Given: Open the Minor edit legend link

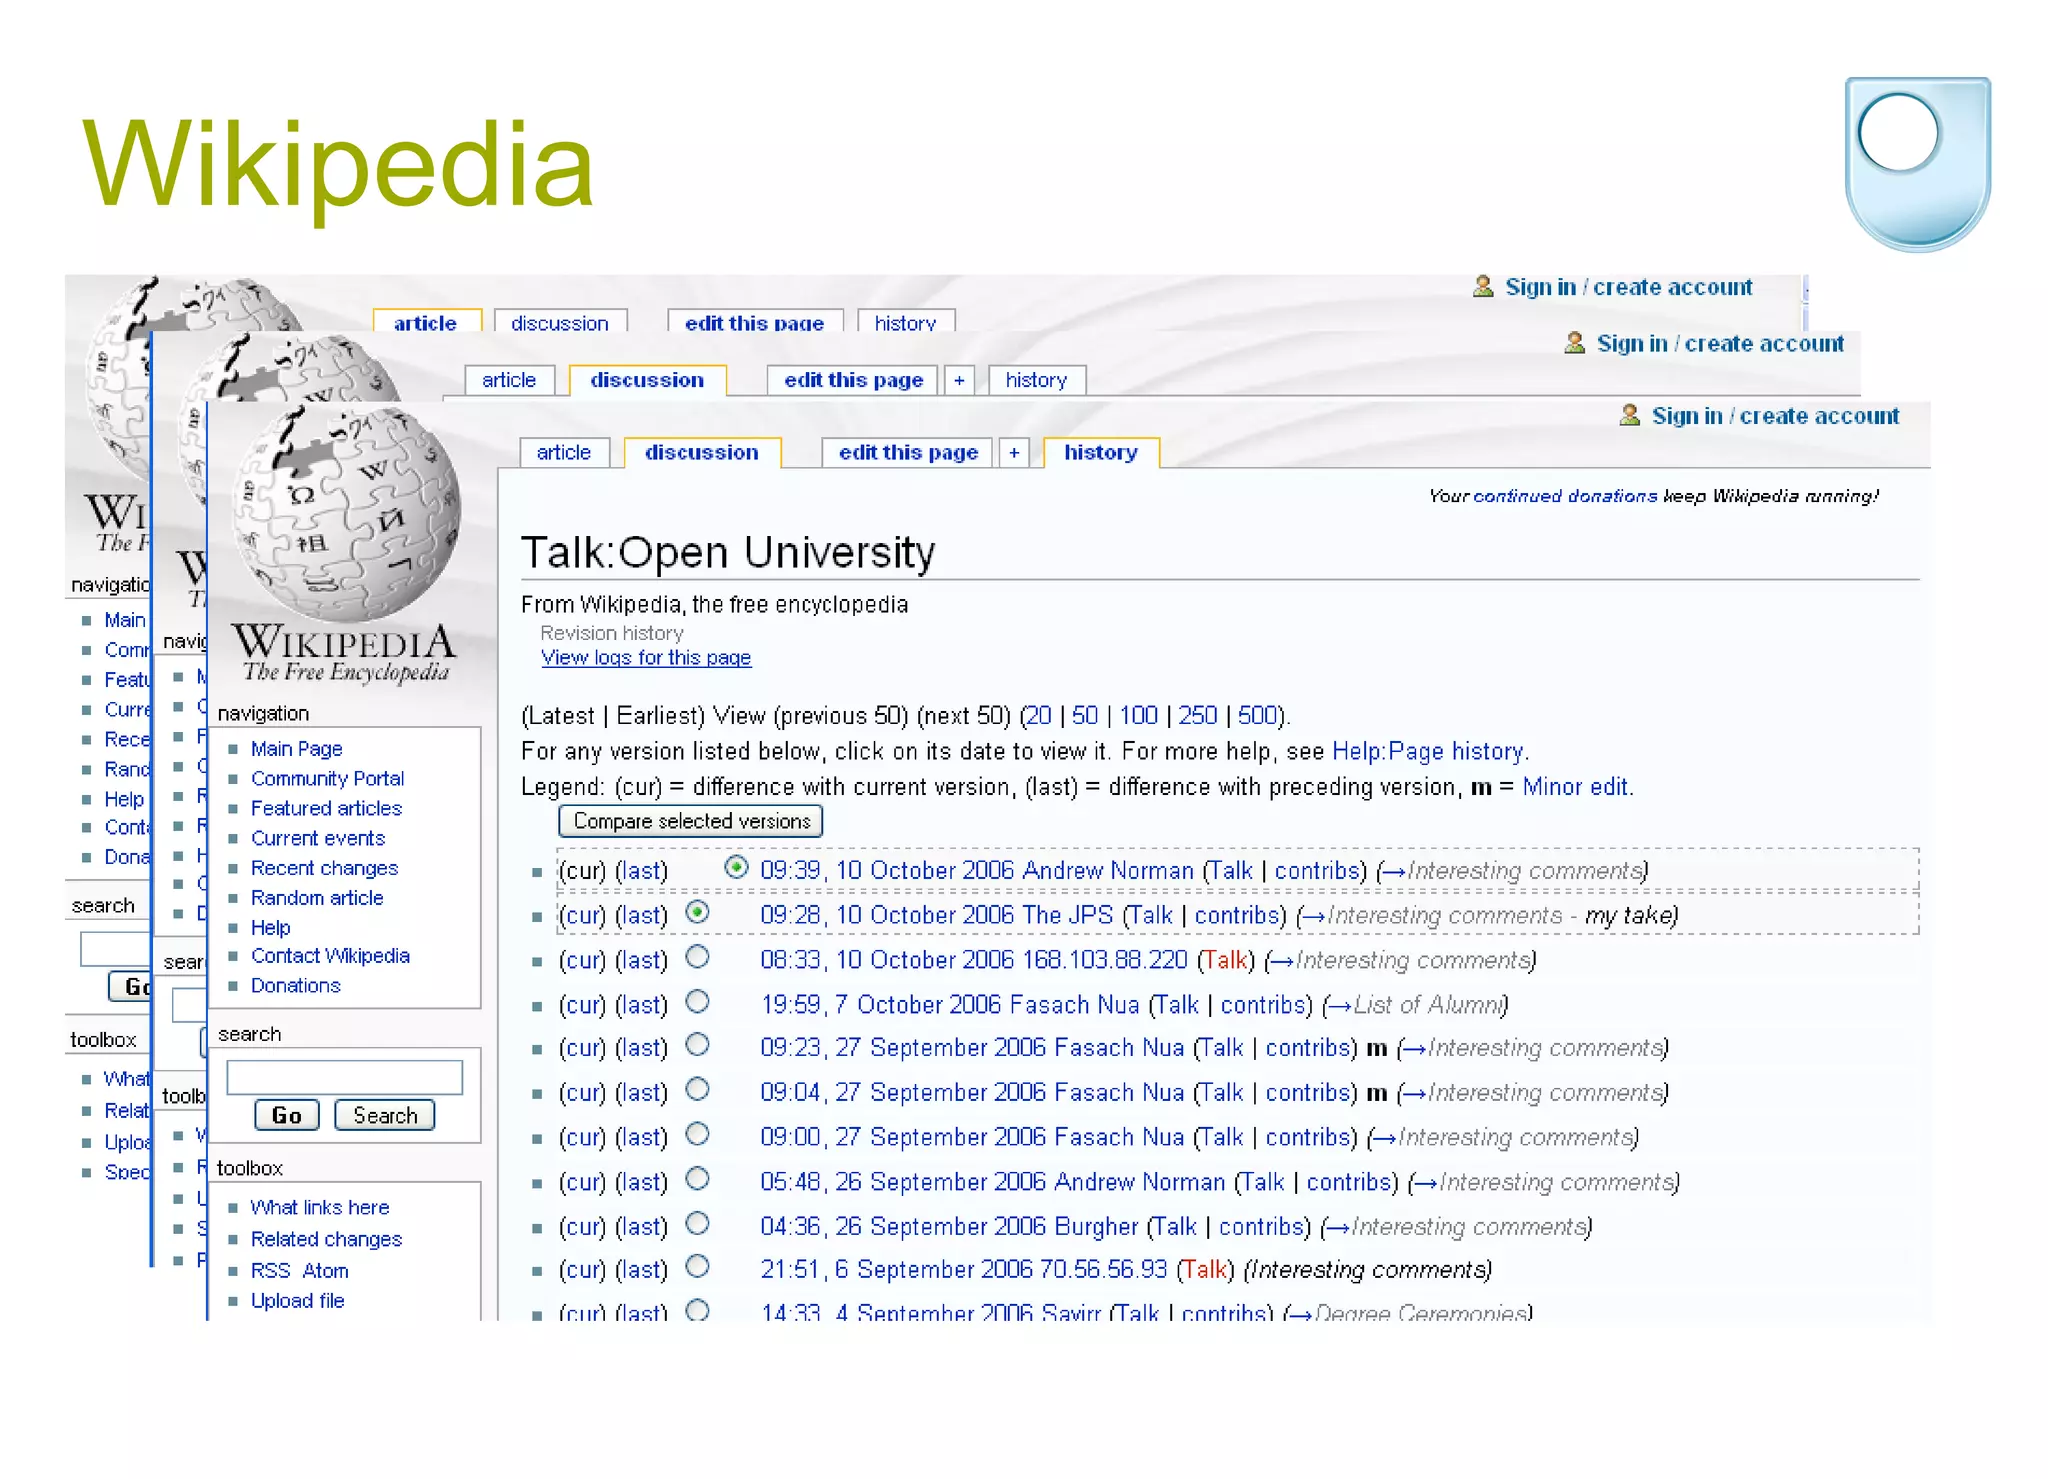Looking at the screenshot, I should click(x=1576, y=787).
